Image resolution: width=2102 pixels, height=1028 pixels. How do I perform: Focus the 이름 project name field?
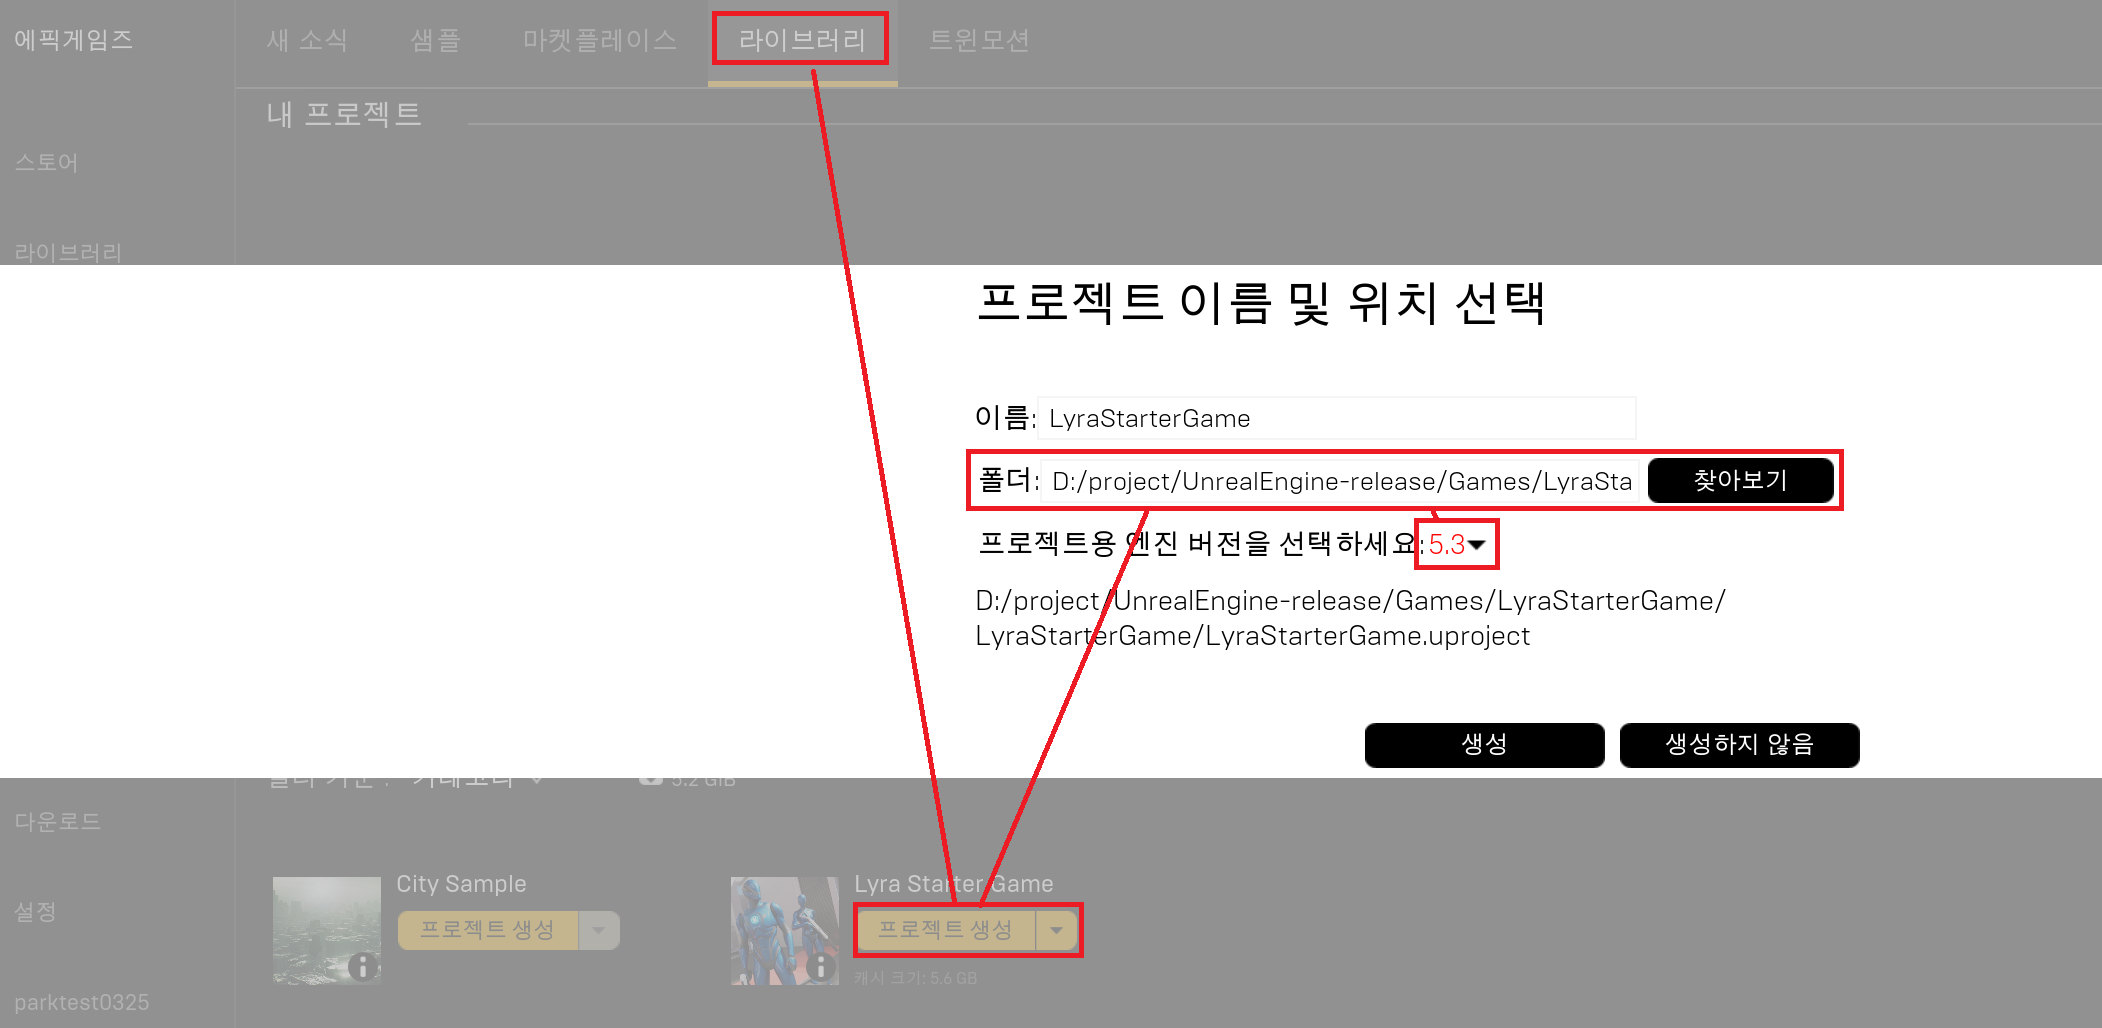click(1336, 418)
